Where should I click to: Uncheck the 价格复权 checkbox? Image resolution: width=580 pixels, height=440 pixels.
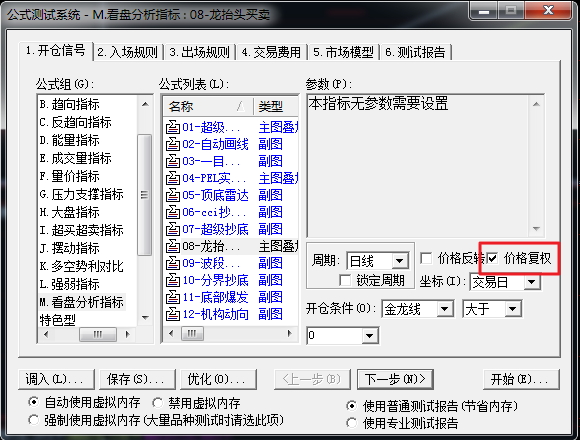pos(492,258)
